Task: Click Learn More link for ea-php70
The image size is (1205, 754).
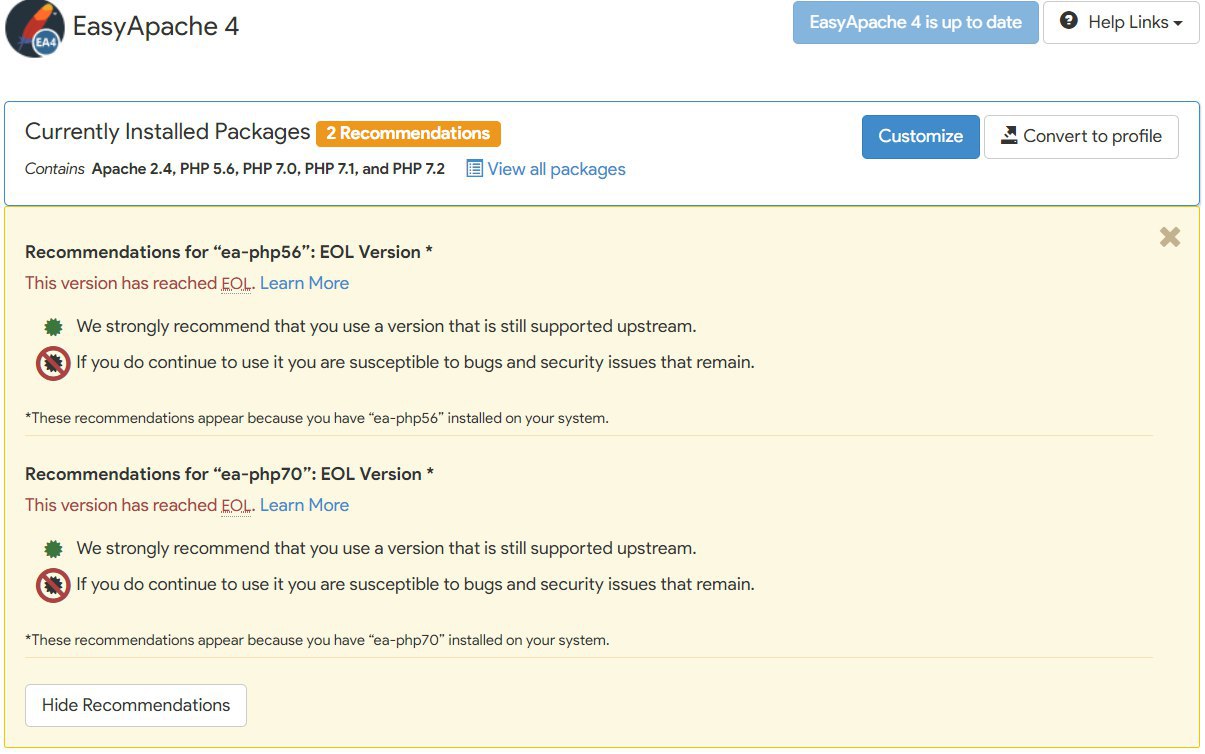Action: tap(304, 505)
